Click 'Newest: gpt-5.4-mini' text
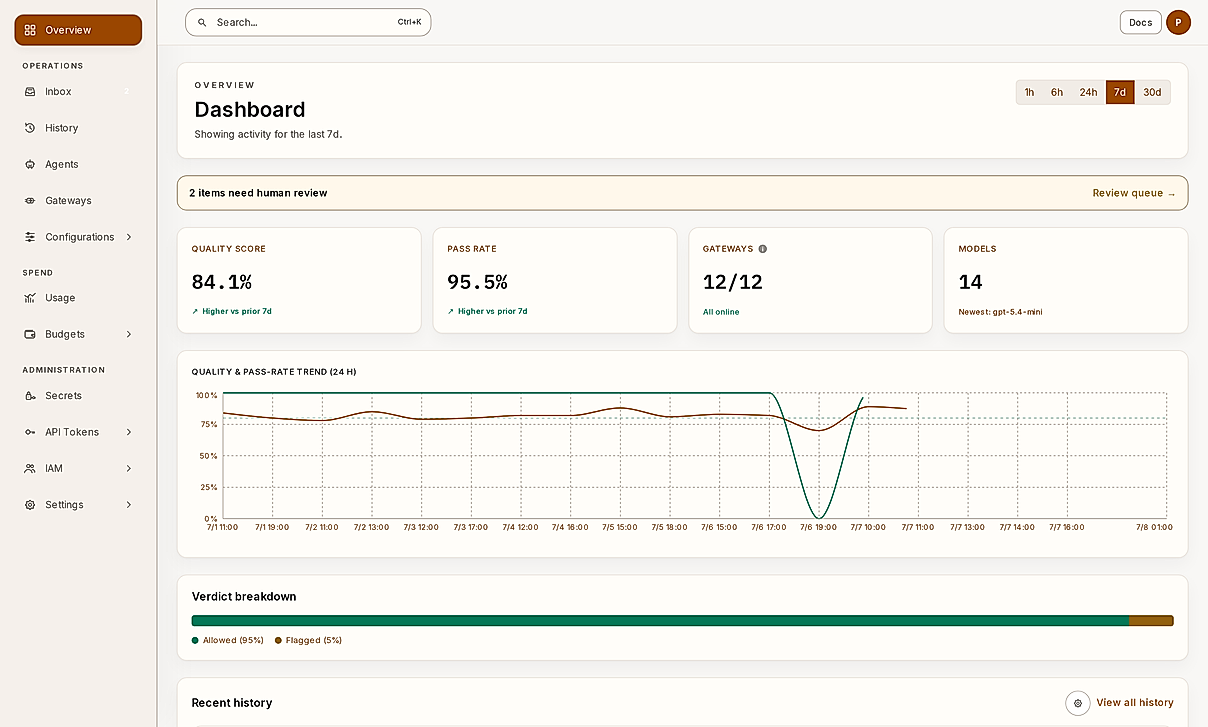Screen dimensions: 1208x727 pyautogui.click(x=1000, y=312)
